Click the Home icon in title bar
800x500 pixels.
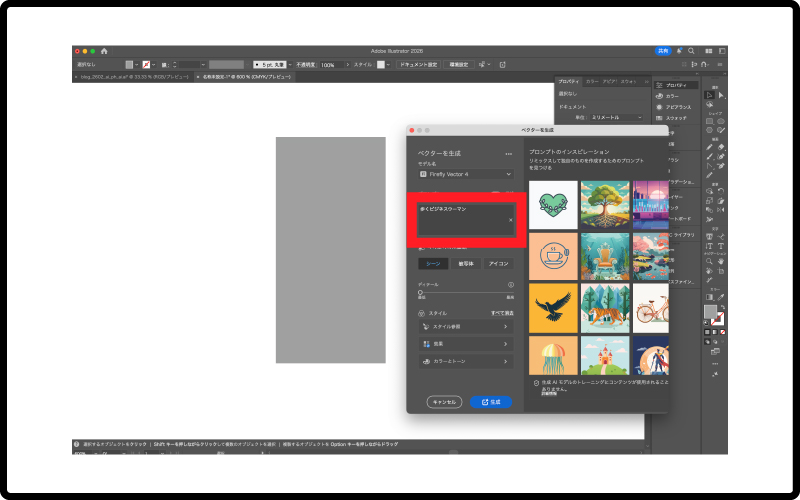coord(104,51)
